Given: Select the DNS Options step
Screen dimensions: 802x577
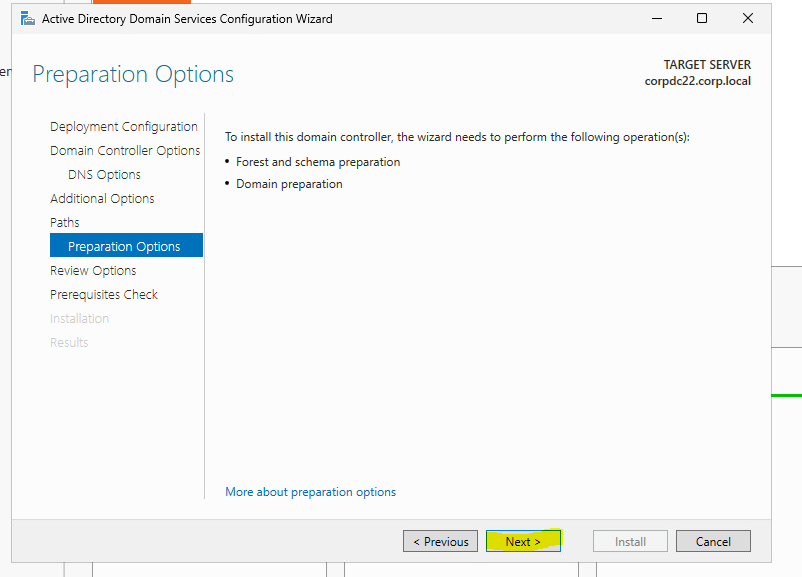Looking at the screenshot, I should click(x=103, y=174).
